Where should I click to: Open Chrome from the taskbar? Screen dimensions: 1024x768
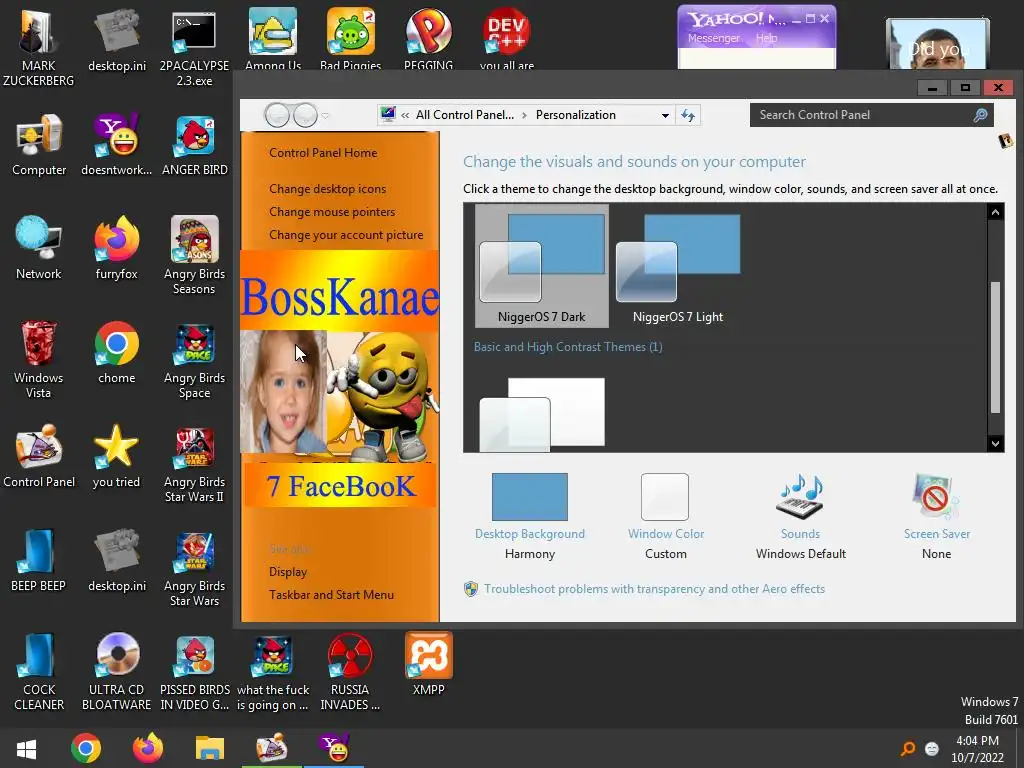point(86,748)
